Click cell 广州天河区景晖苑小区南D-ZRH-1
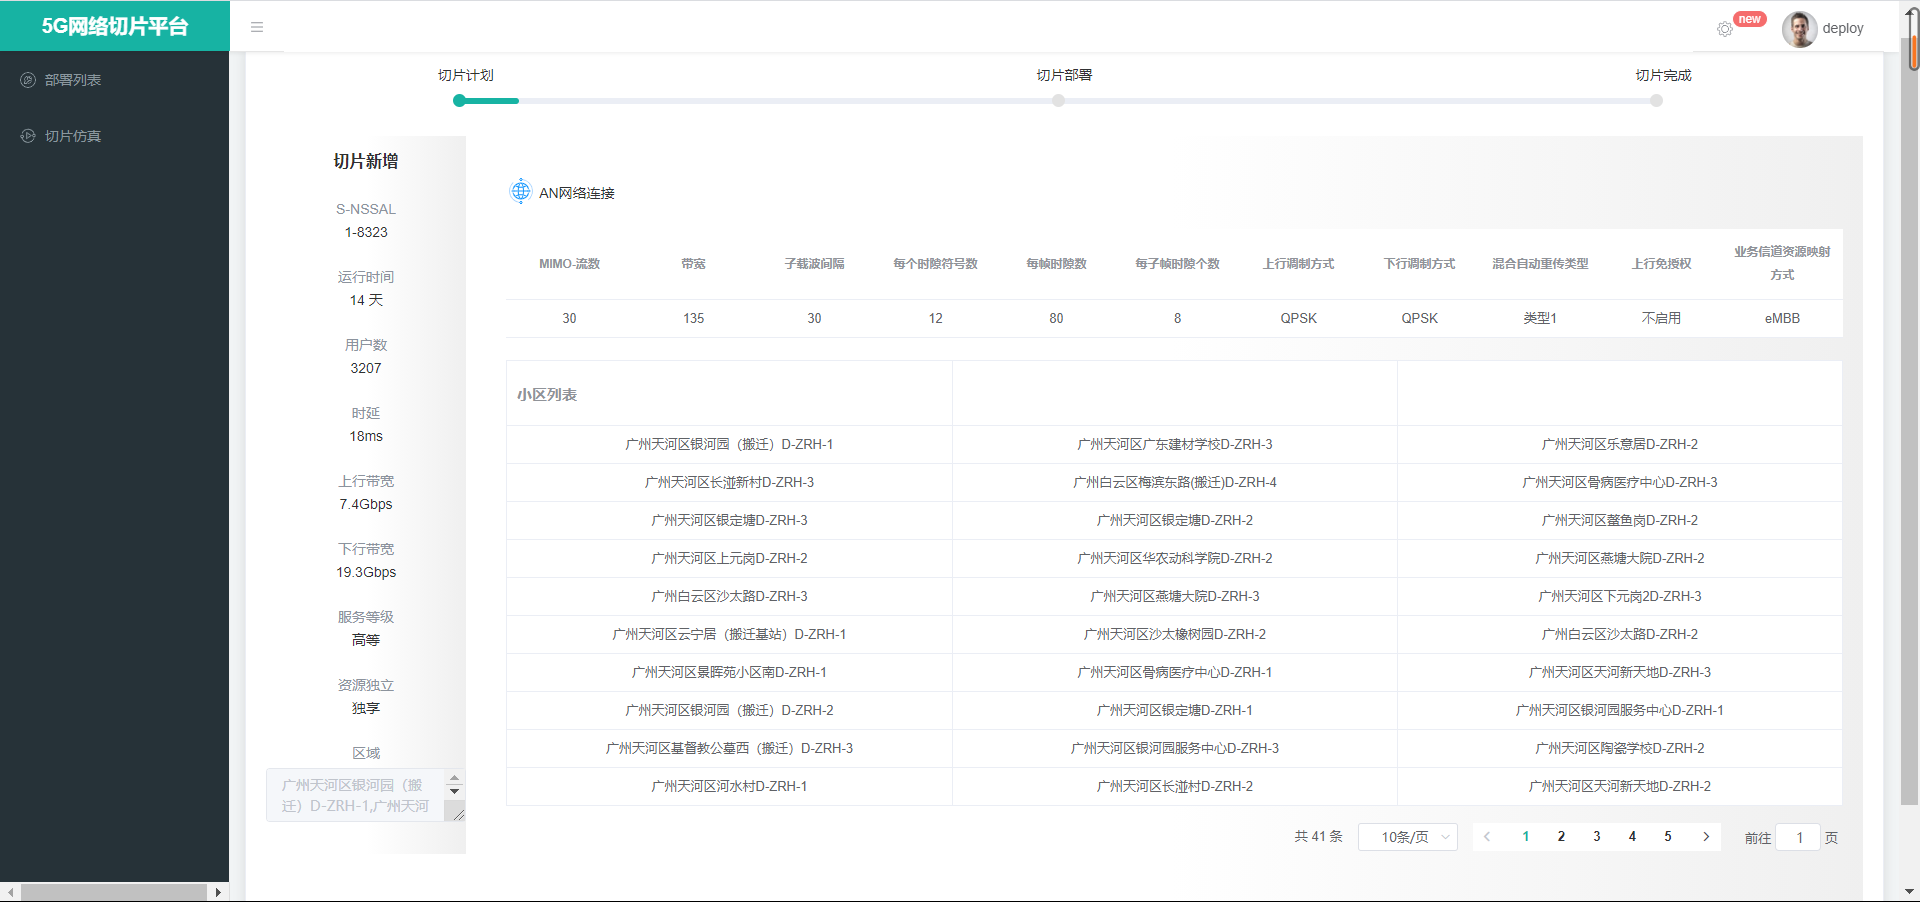 pos(729,672)
